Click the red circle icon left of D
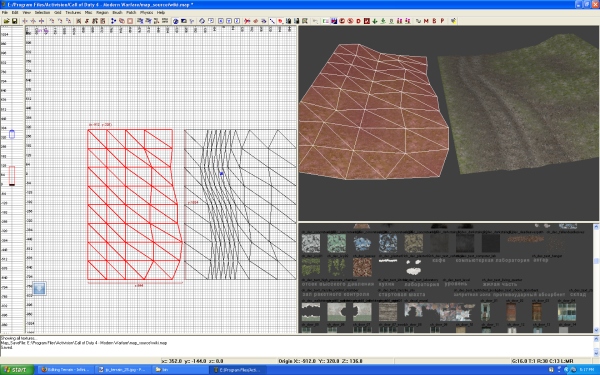 tap(350, 21)
